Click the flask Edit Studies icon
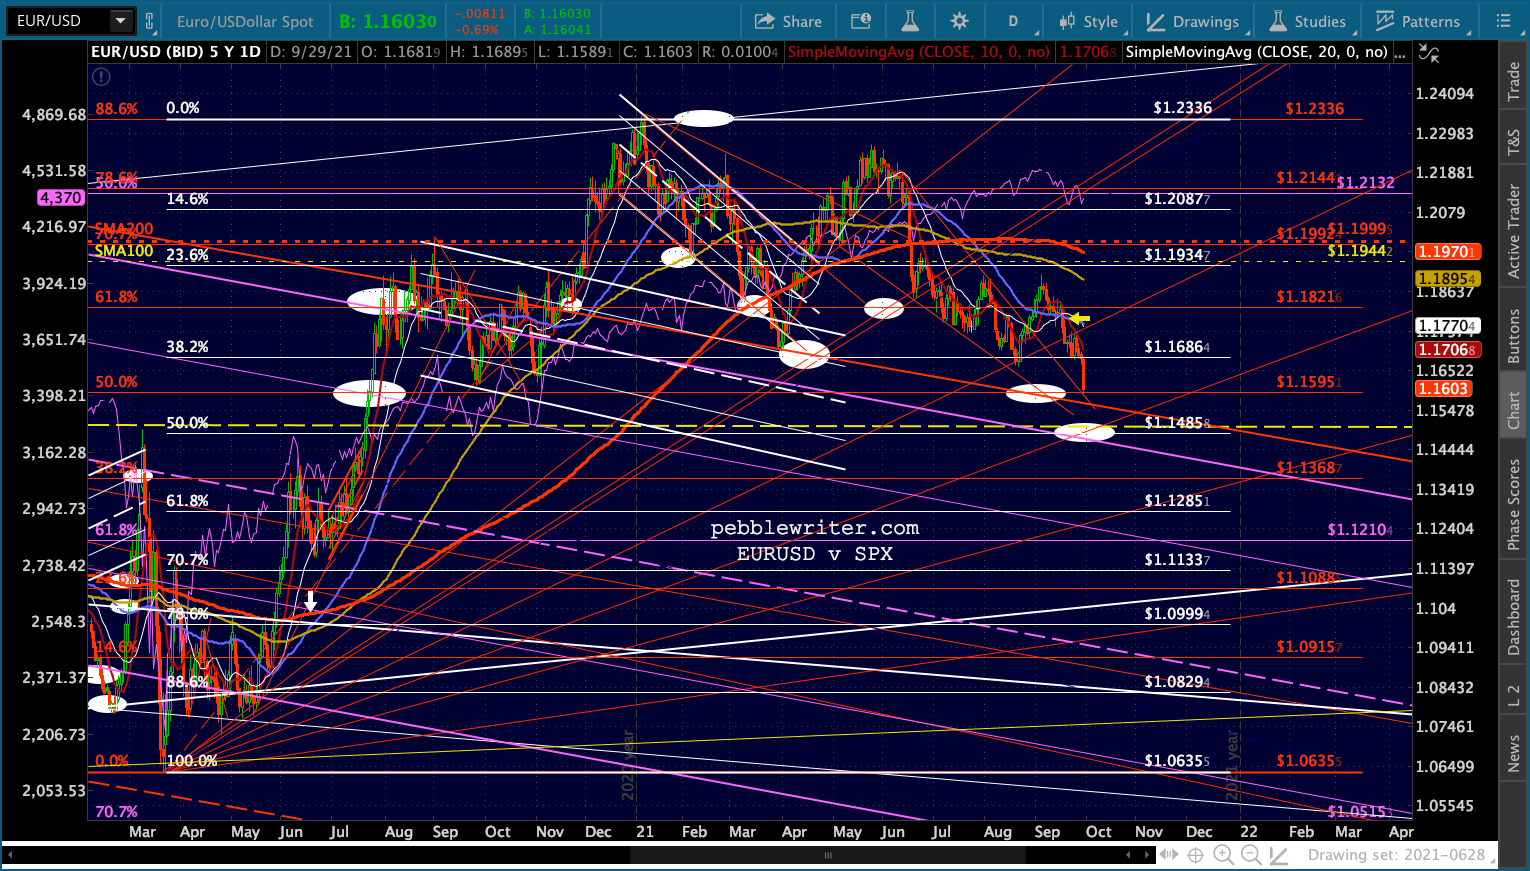1530x871 pixels. (x=910, y=21)
